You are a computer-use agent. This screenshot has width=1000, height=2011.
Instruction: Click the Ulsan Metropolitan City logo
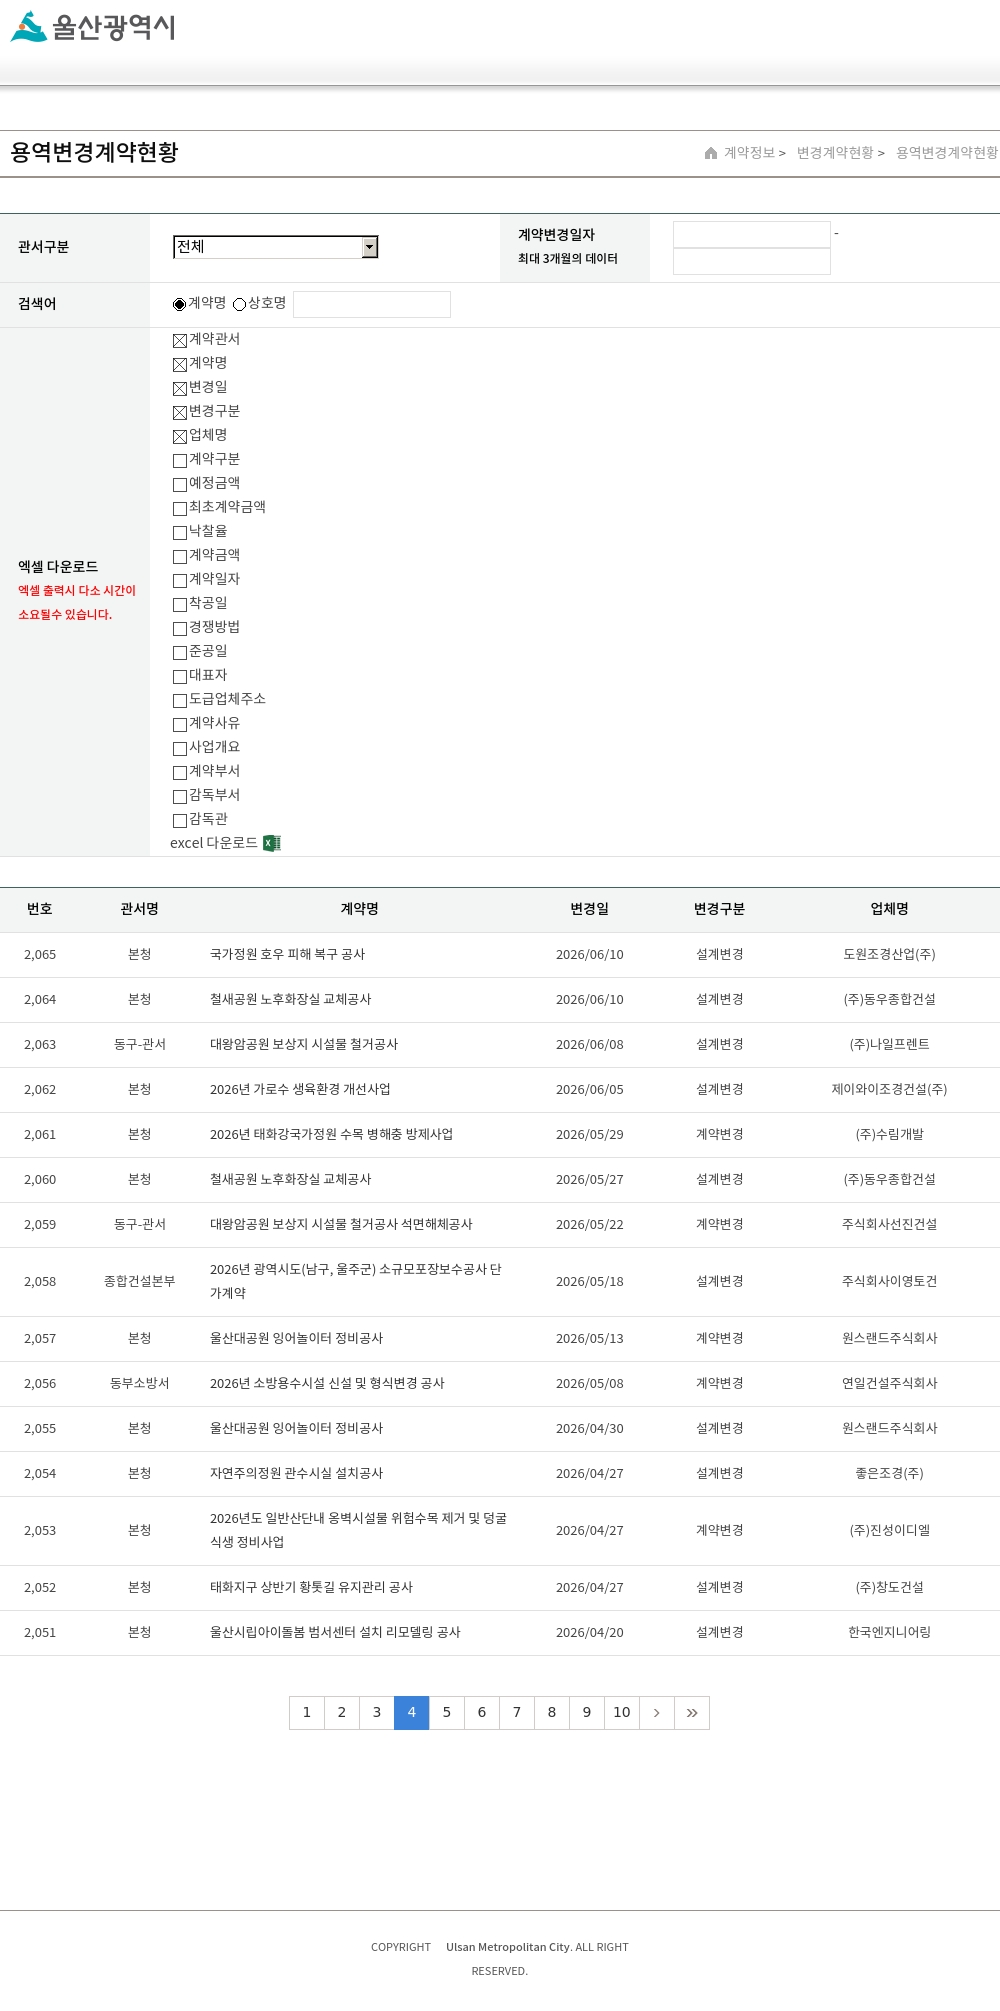[93, 27]
